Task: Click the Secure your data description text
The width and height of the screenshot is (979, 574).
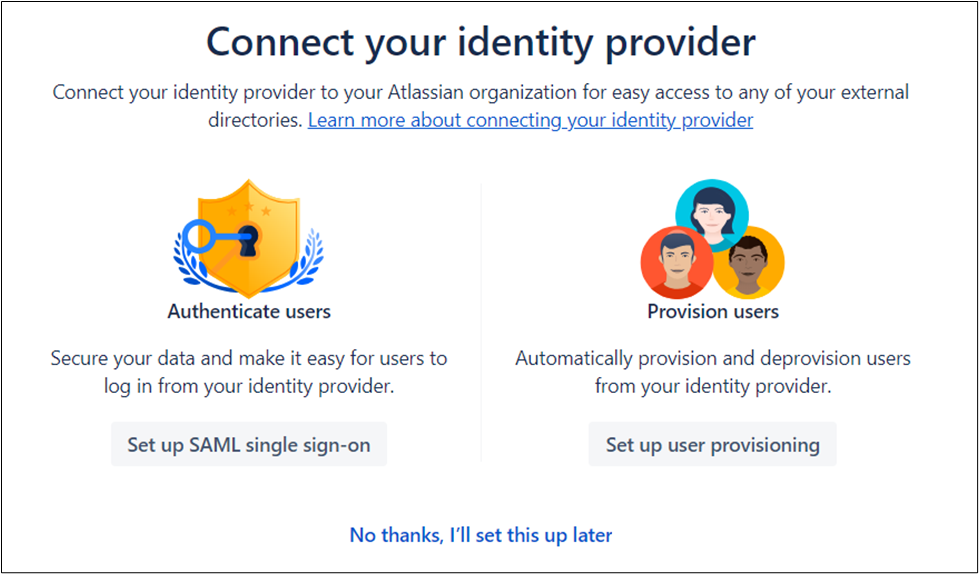Action: point(249,371)
